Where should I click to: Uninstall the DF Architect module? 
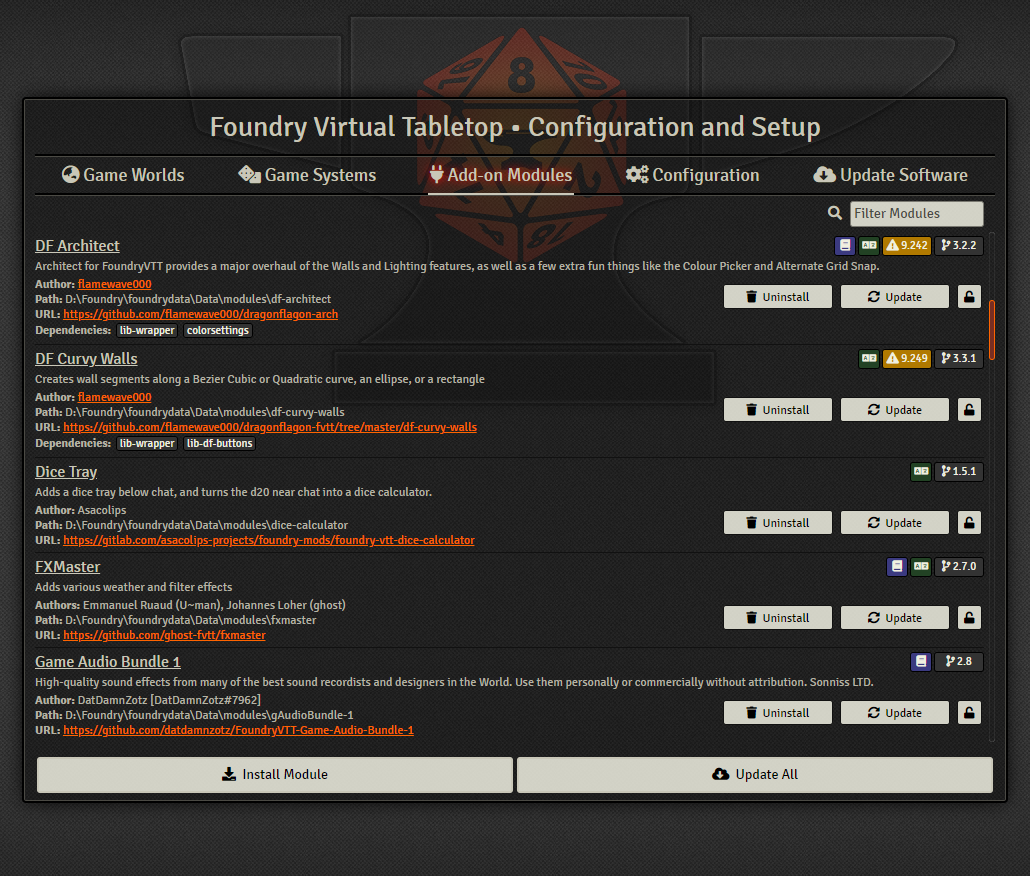pyautogui.click(x=778, y=297)
